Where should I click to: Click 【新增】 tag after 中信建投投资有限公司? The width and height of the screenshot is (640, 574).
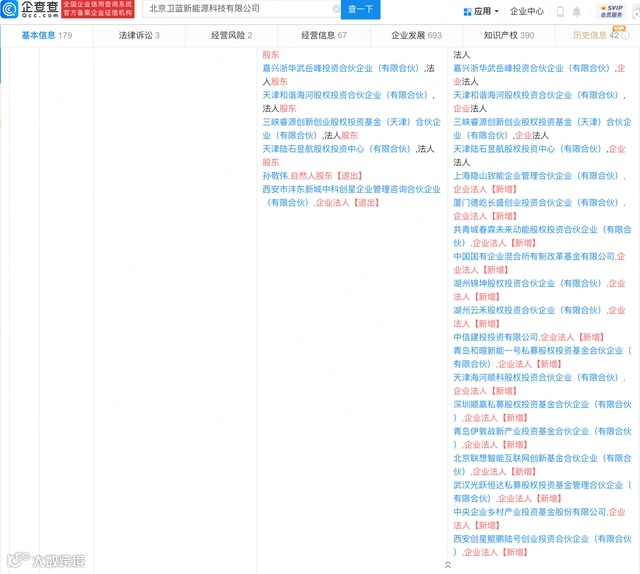tap(591, 337)
